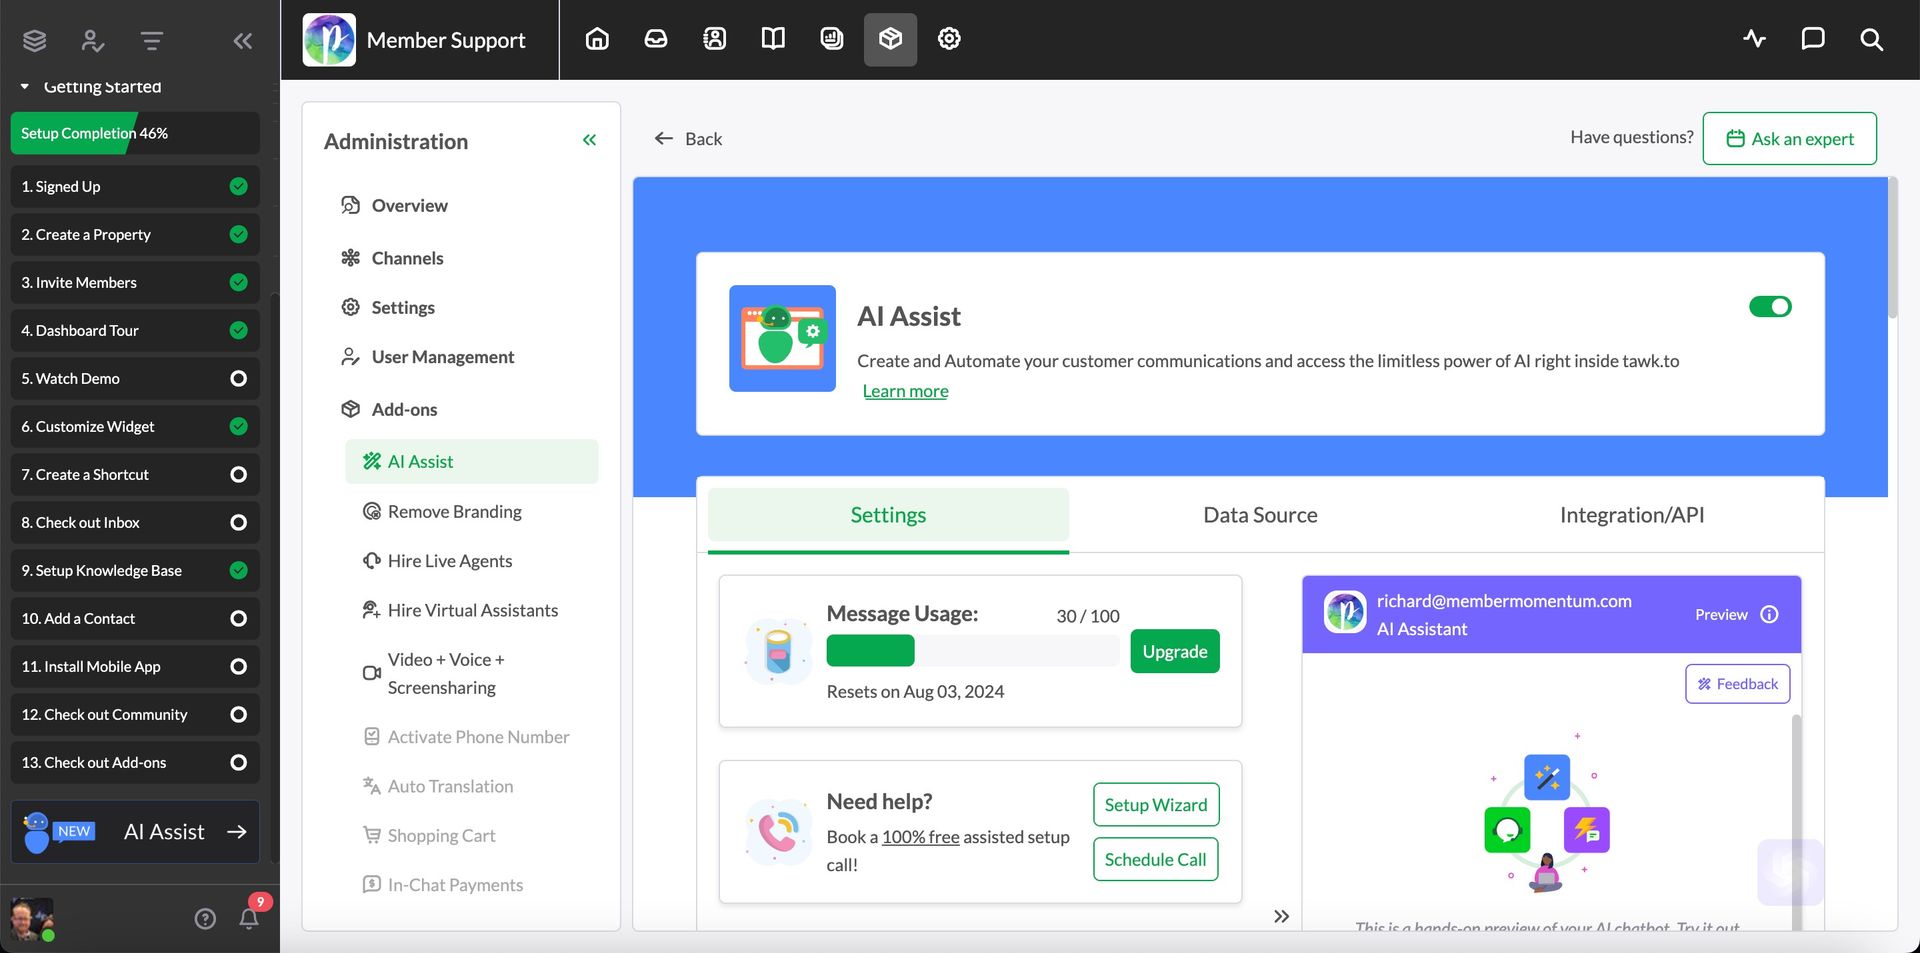Collapse the dark left sidebar

tap(242, 40)
